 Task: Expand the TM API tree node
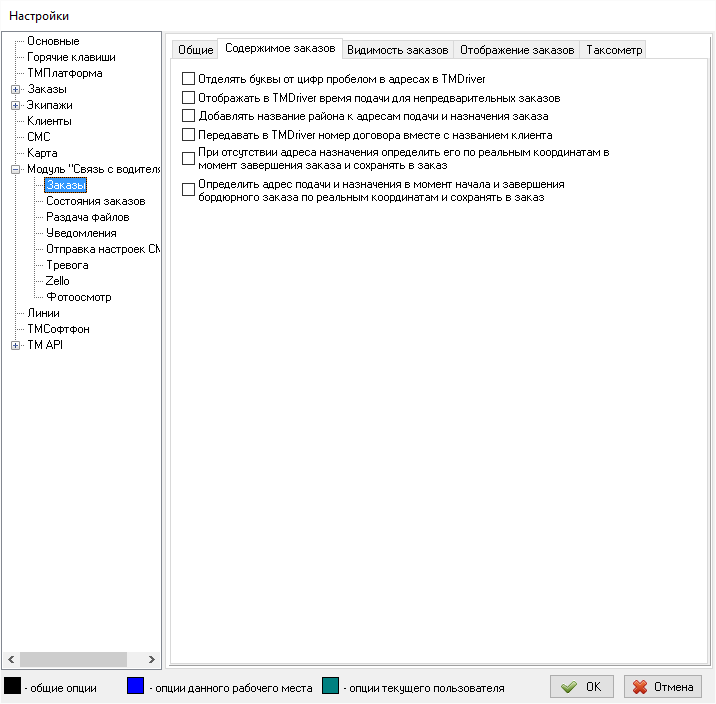pyautogui.click(x=16, y=345)
